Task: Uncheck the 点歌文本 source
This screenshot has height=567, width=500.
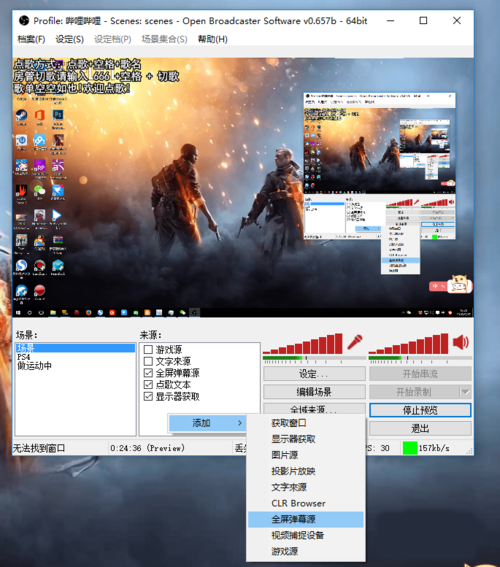Action: point(148,384)
